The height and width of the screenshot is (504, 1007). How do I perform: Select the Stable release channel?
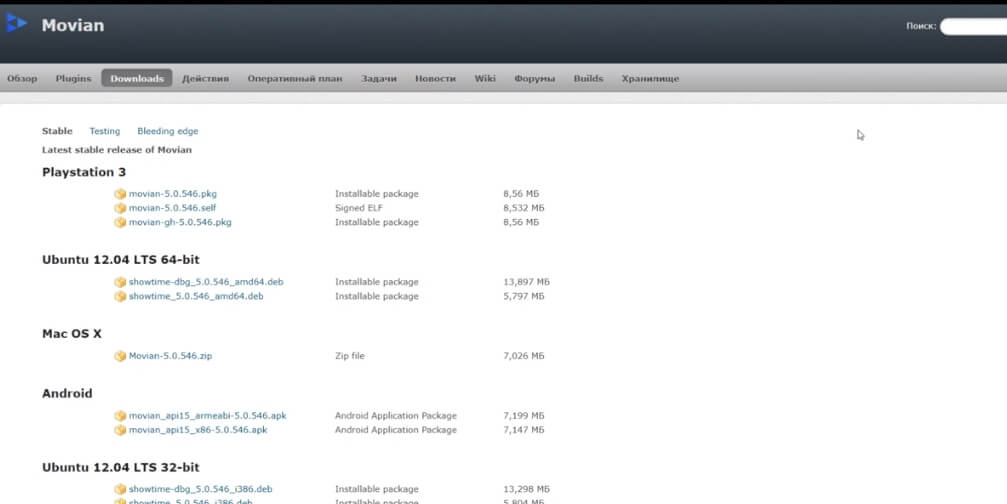pos(57,131)
